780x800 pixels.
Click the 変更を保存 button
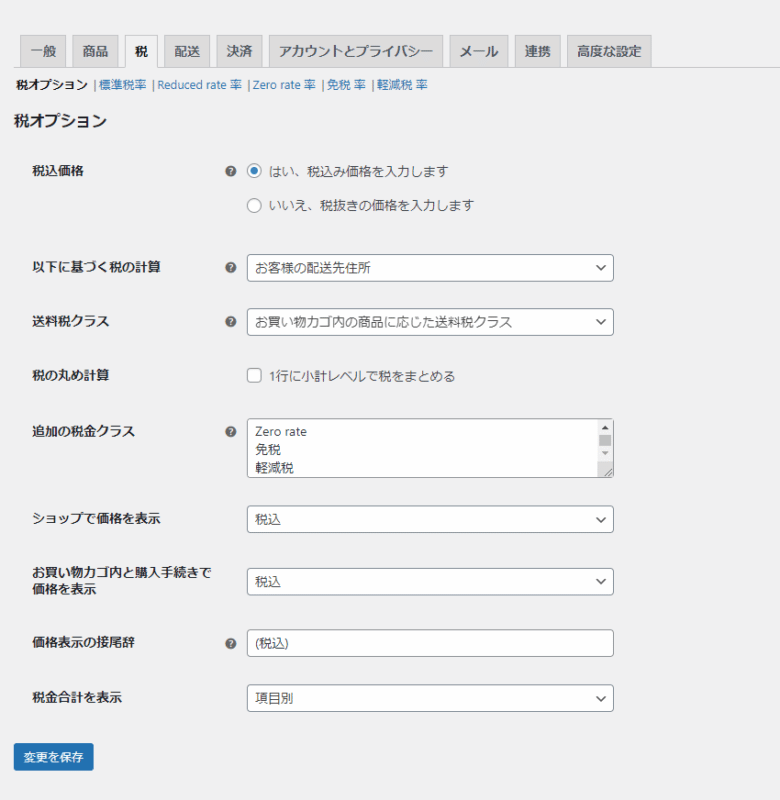click(x=54, y=757)
